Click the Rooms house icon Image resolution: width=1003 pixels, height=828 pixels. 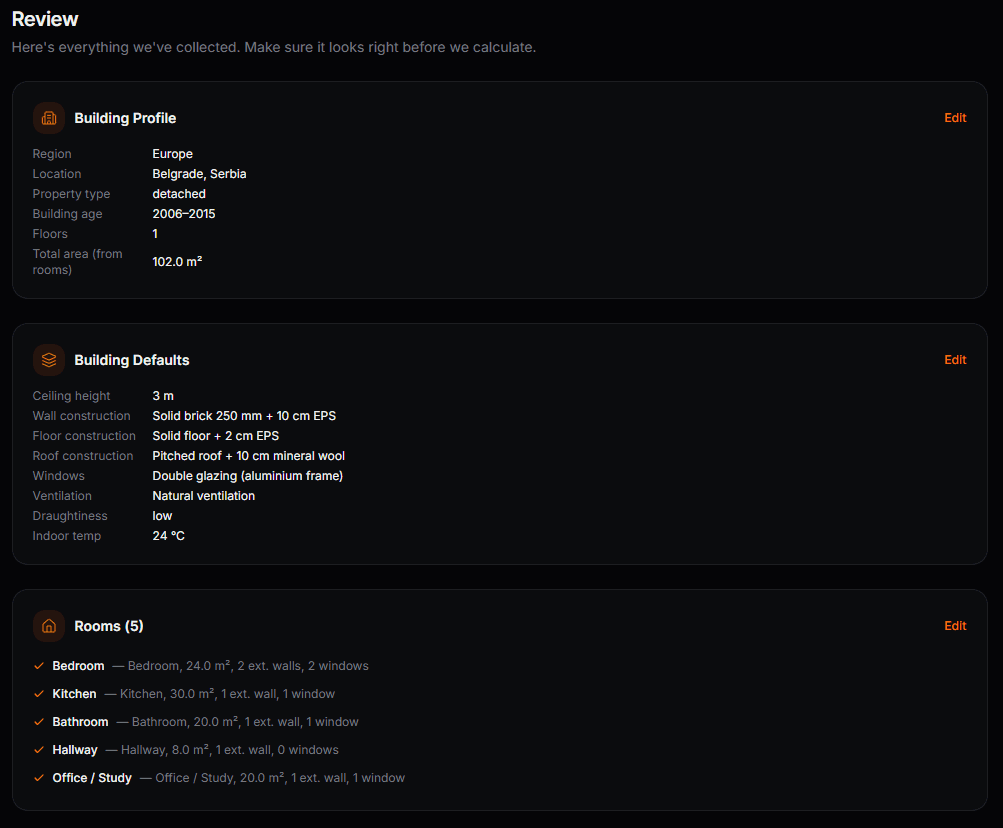tap(49, 626)
